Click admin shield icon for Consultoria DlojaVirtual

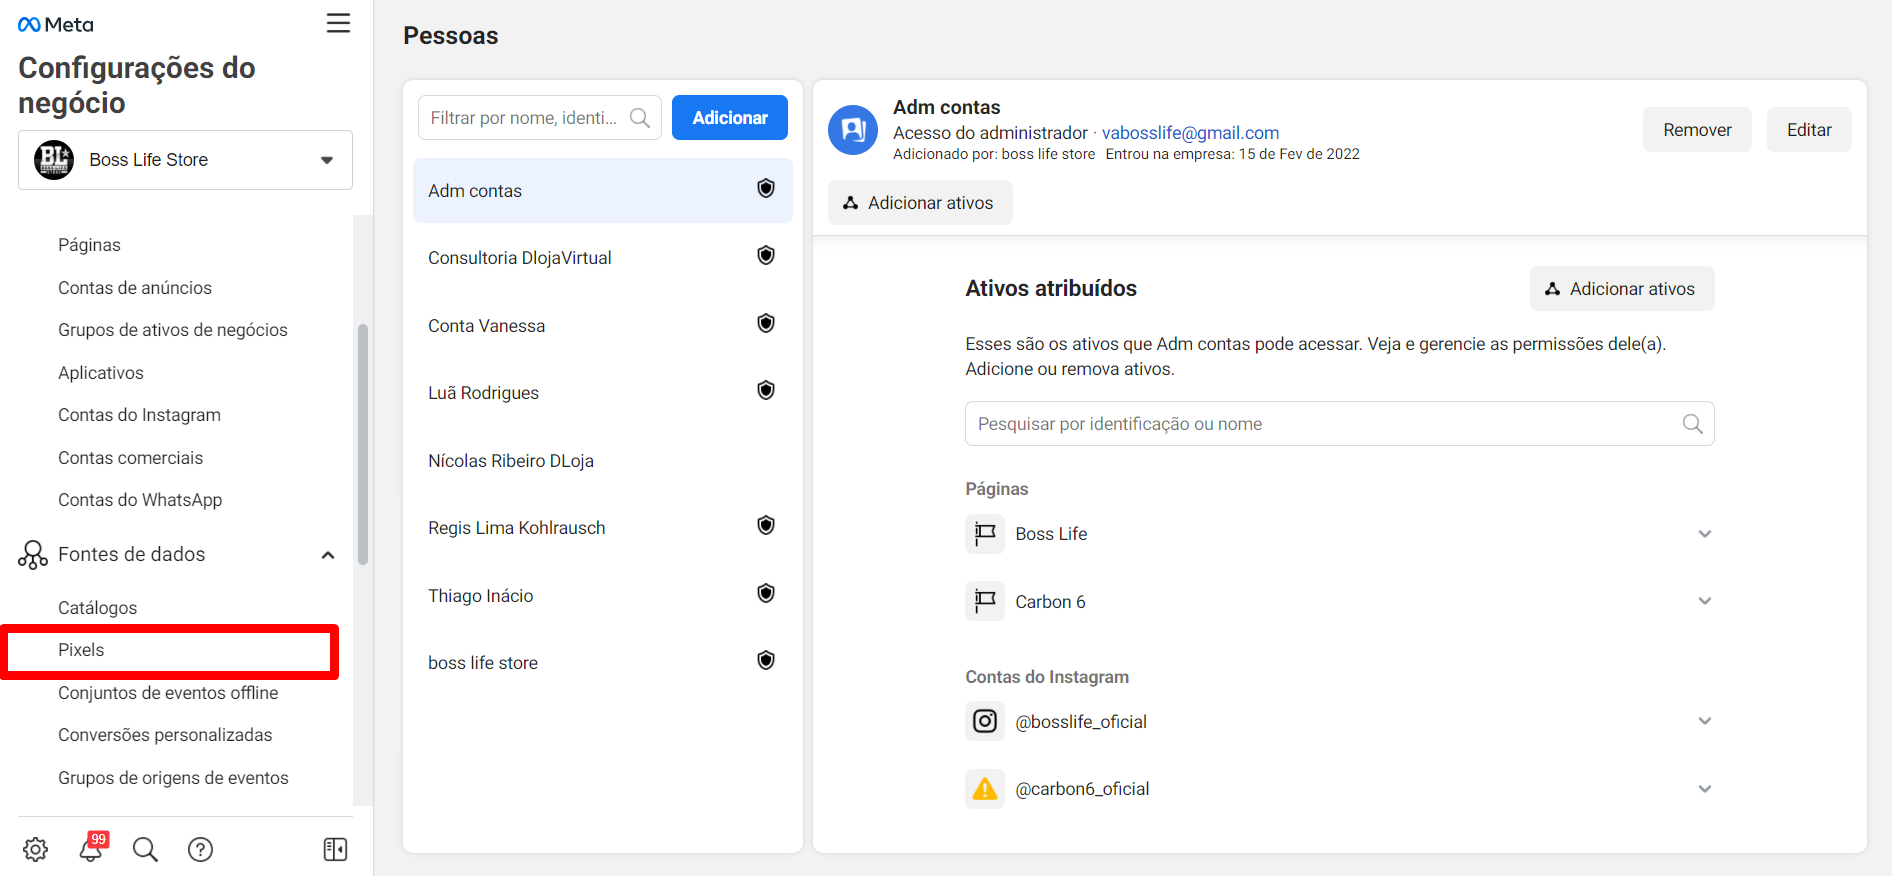tap(766, 255)
